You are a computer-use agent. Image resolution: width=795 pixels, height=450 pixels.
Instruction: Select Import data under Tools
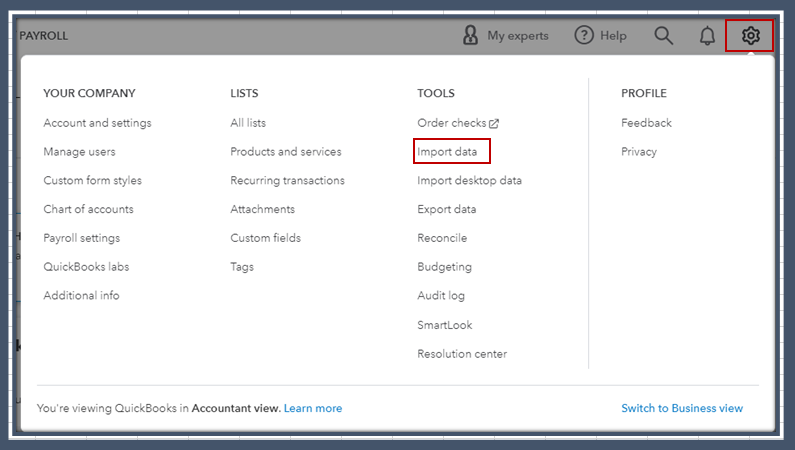(447, 152)
